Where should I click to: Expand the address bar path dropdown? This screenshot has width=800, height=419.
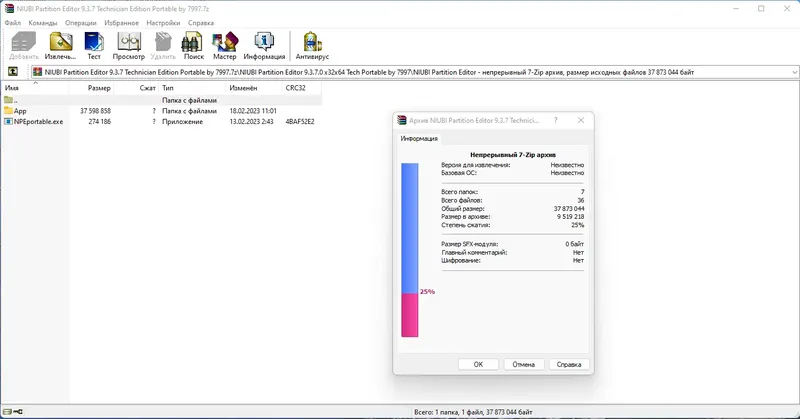(x=794, y=72)
